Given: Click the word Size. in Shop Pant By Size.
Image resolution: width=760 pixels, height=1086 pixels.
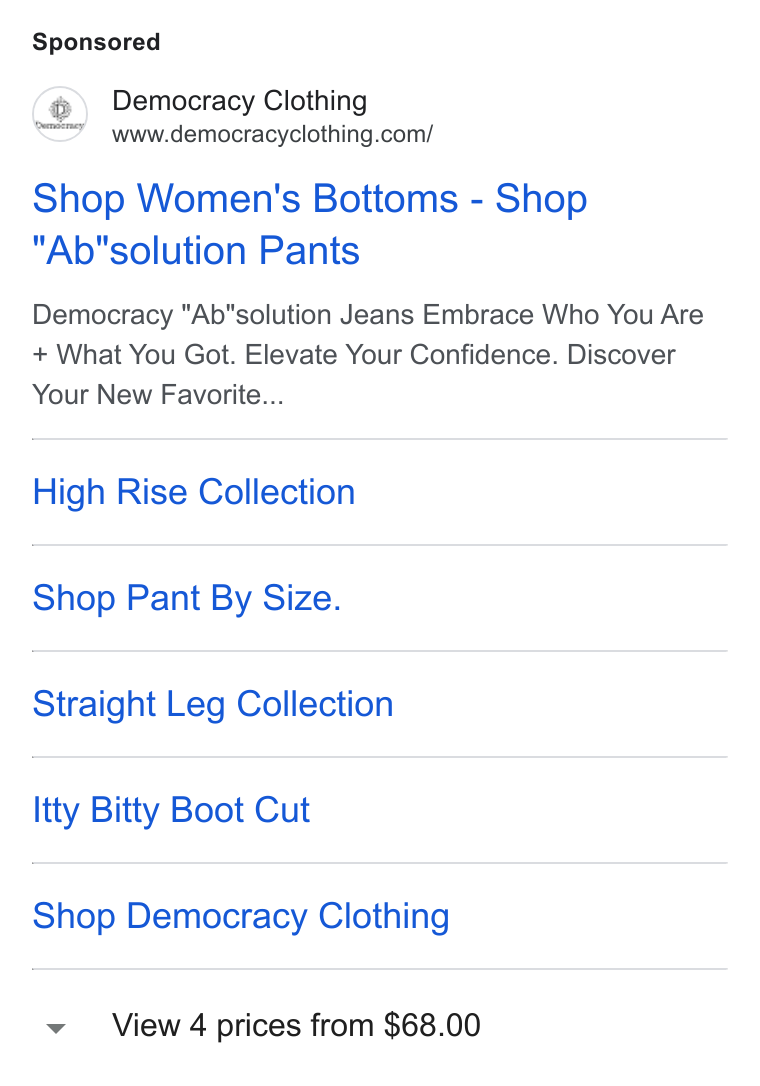Looking at the screenshot, I should point(302,598).
